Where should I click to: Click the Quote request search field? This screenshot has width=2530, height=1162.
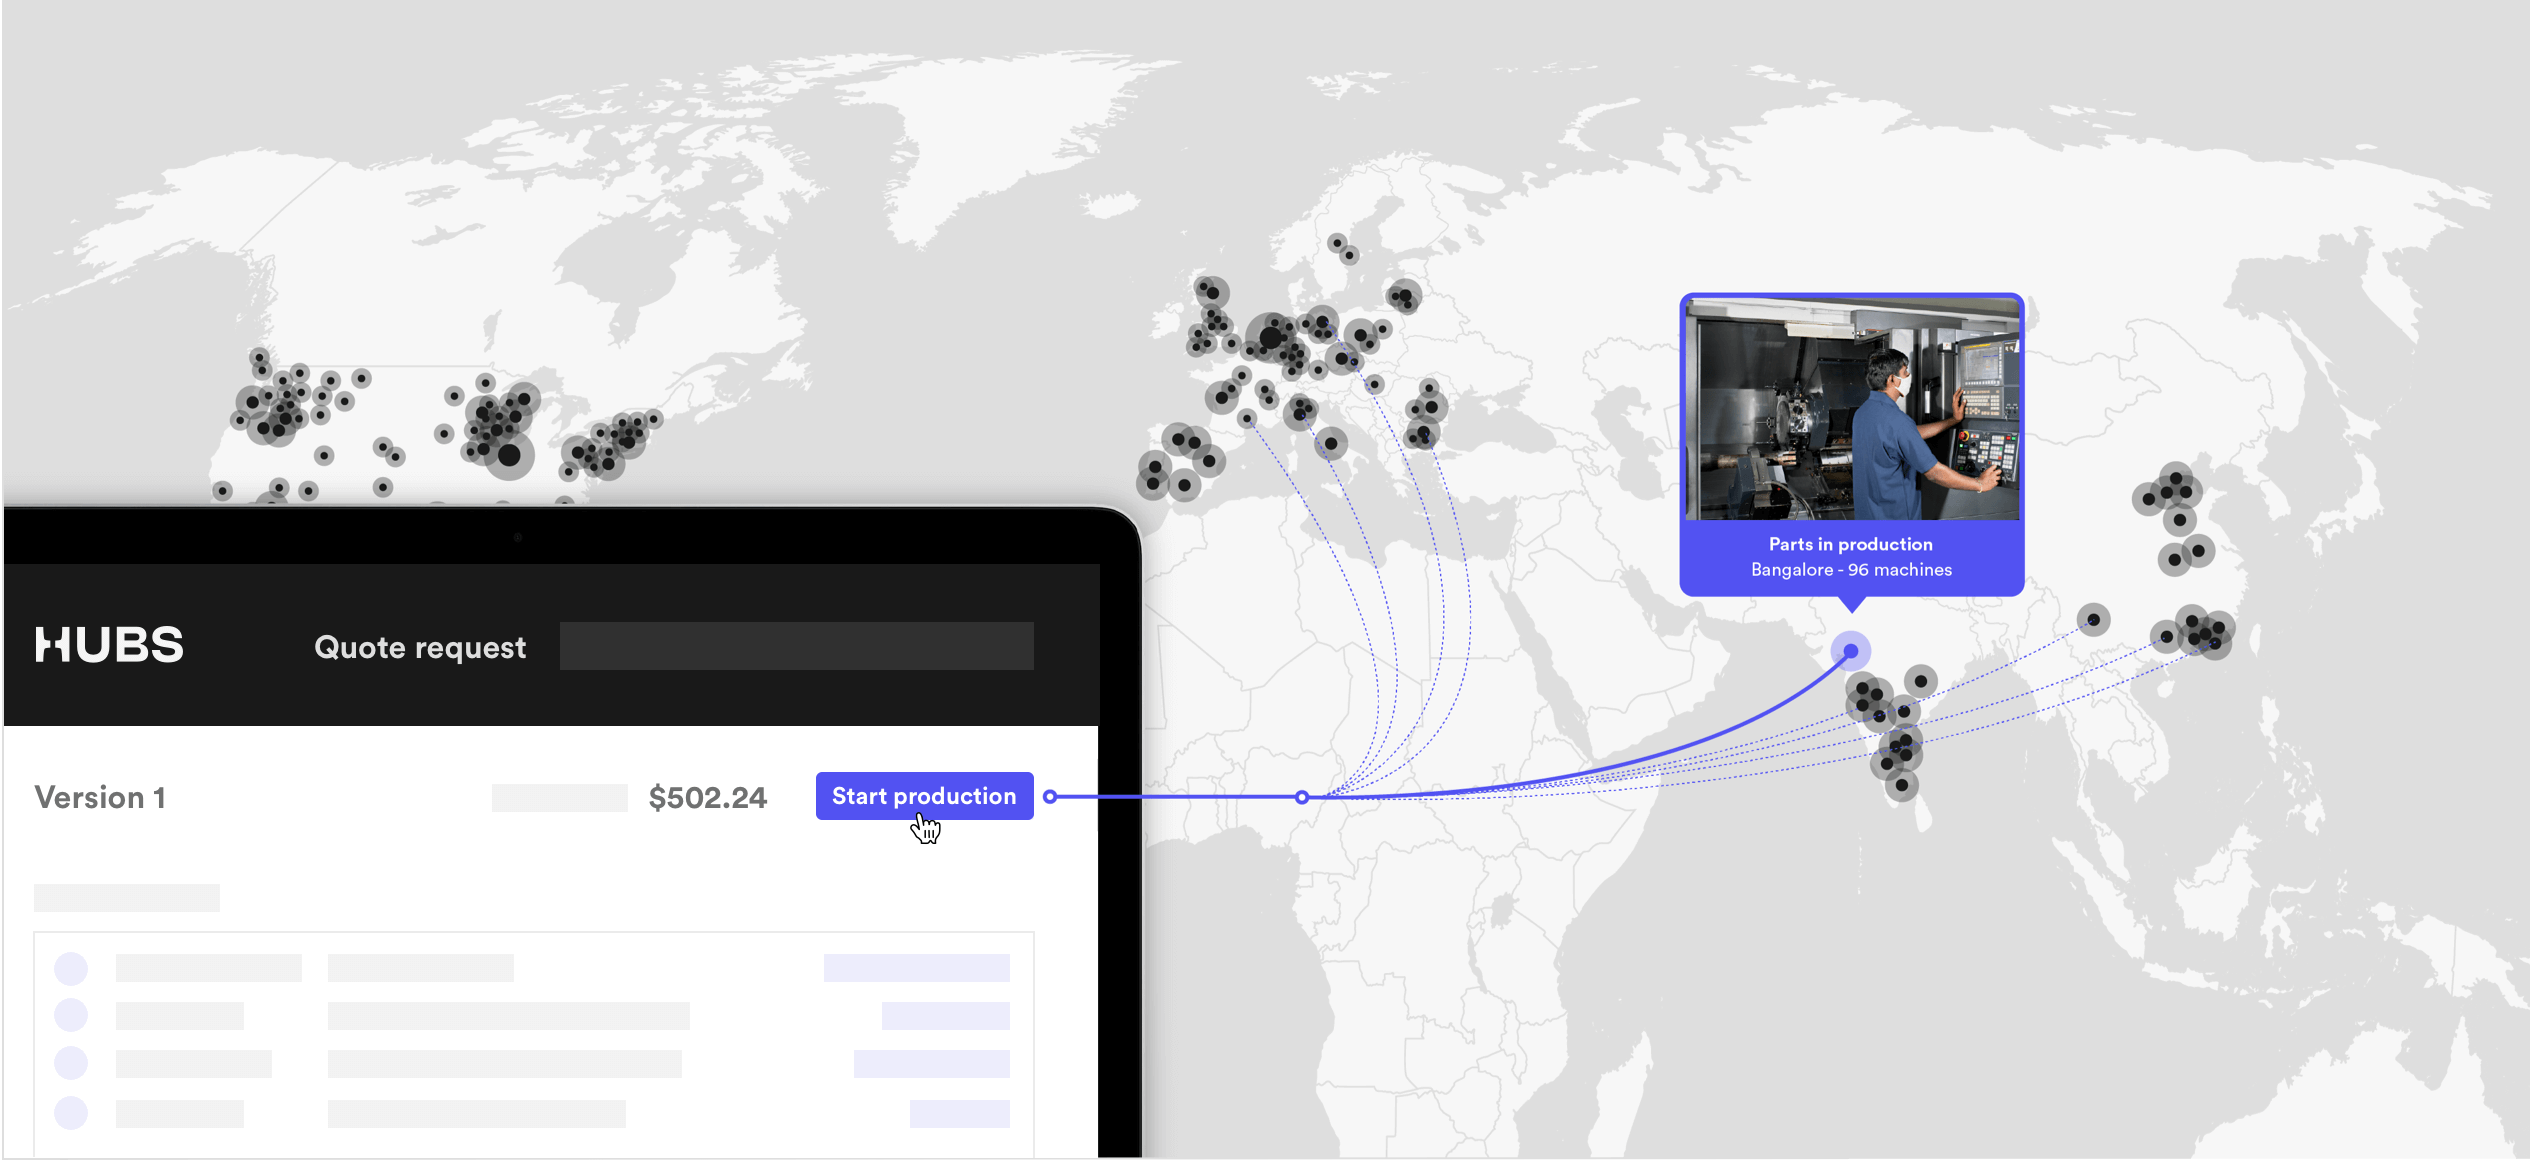796,646
